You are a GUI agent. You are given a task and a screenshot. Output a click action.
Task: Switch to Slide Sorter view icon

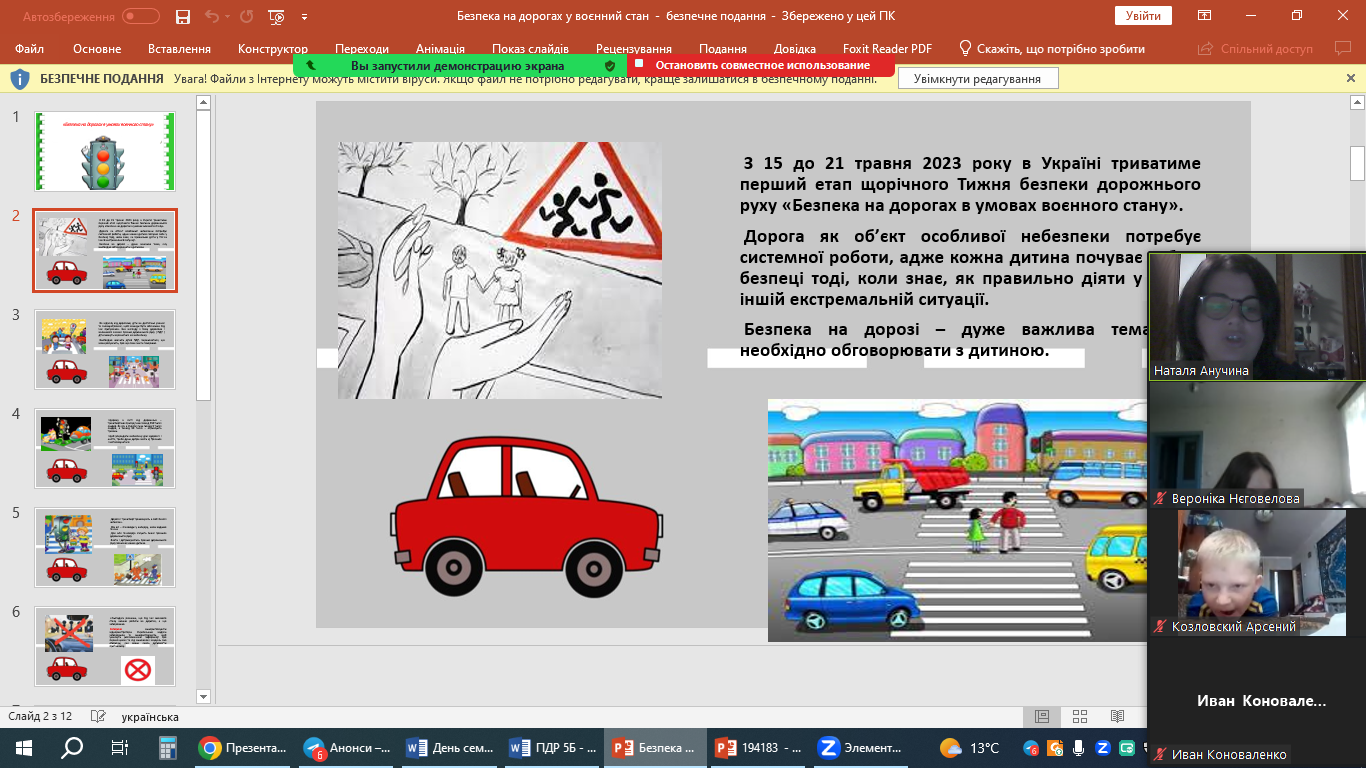pyautogui.click(x=1079, y=717)
